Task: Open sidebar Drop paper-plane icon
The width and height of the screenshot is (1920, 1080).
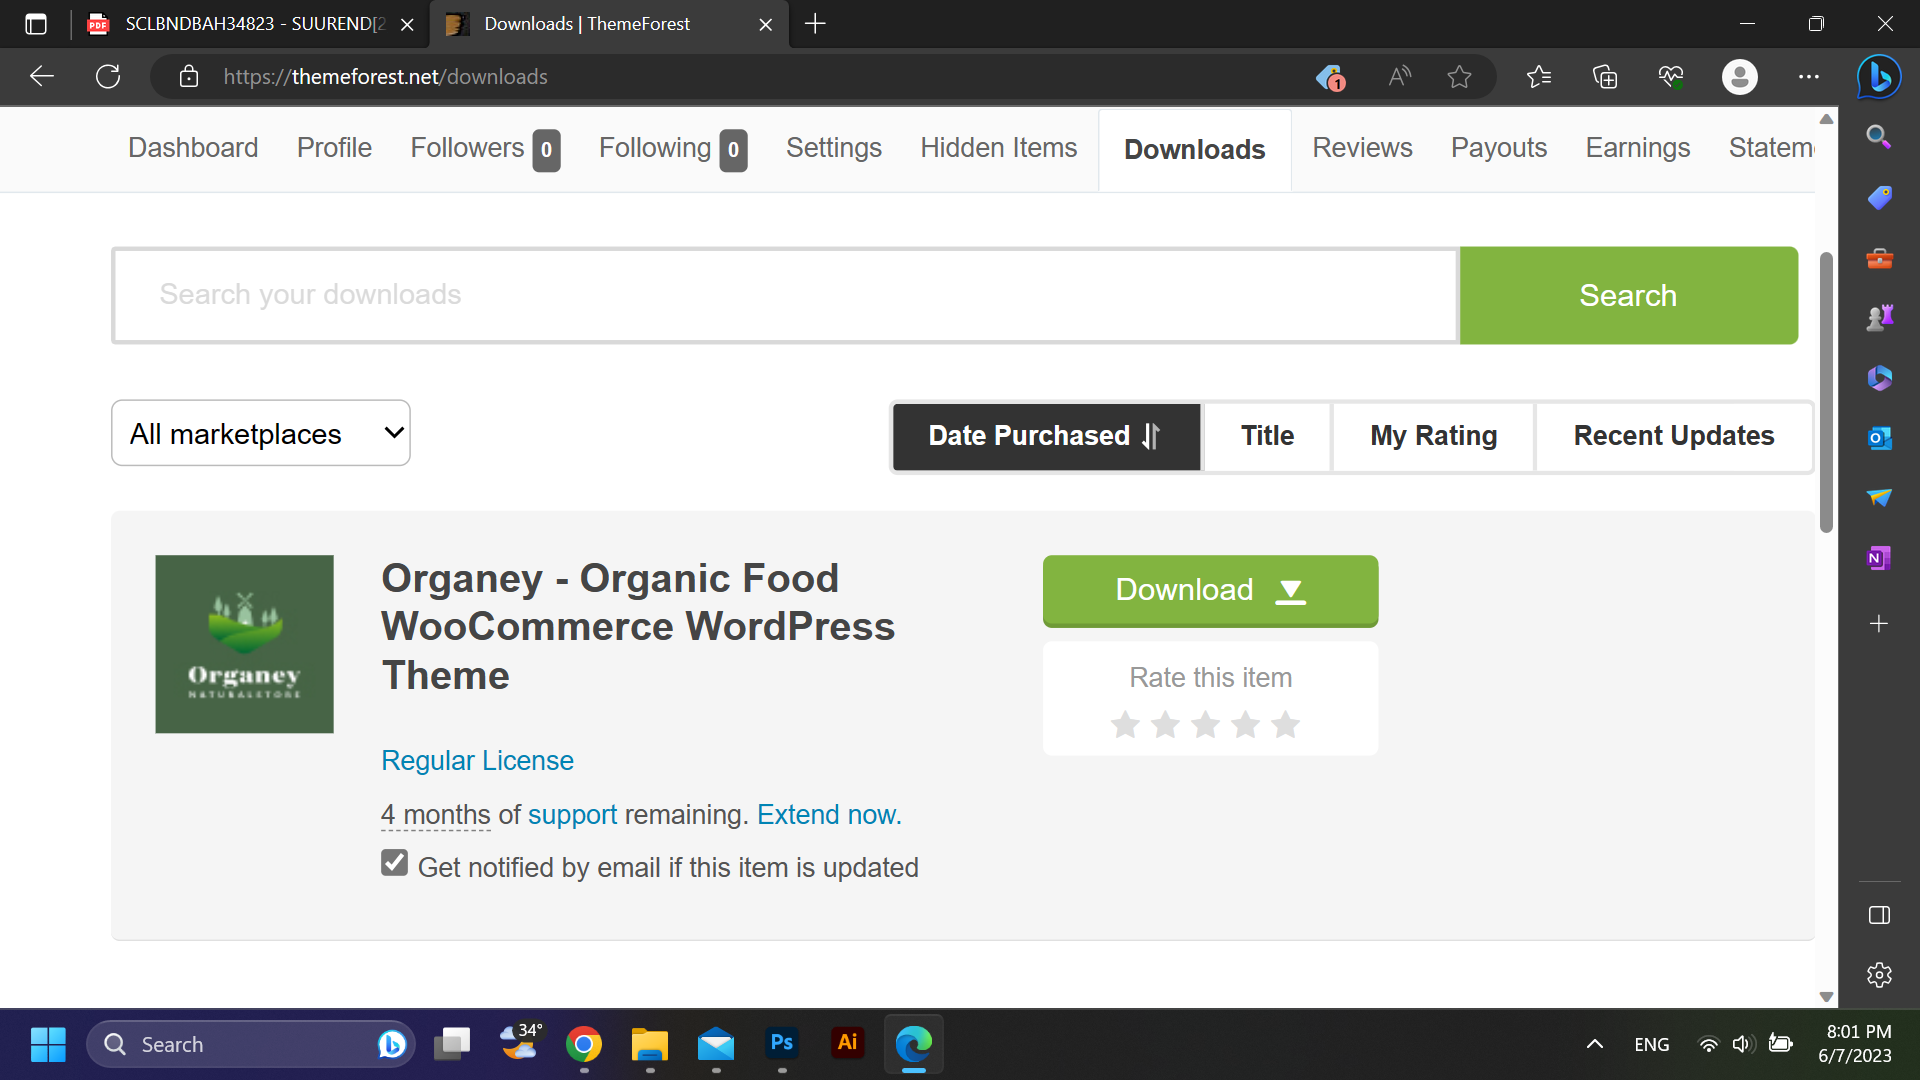Action: click(1879, 498)
